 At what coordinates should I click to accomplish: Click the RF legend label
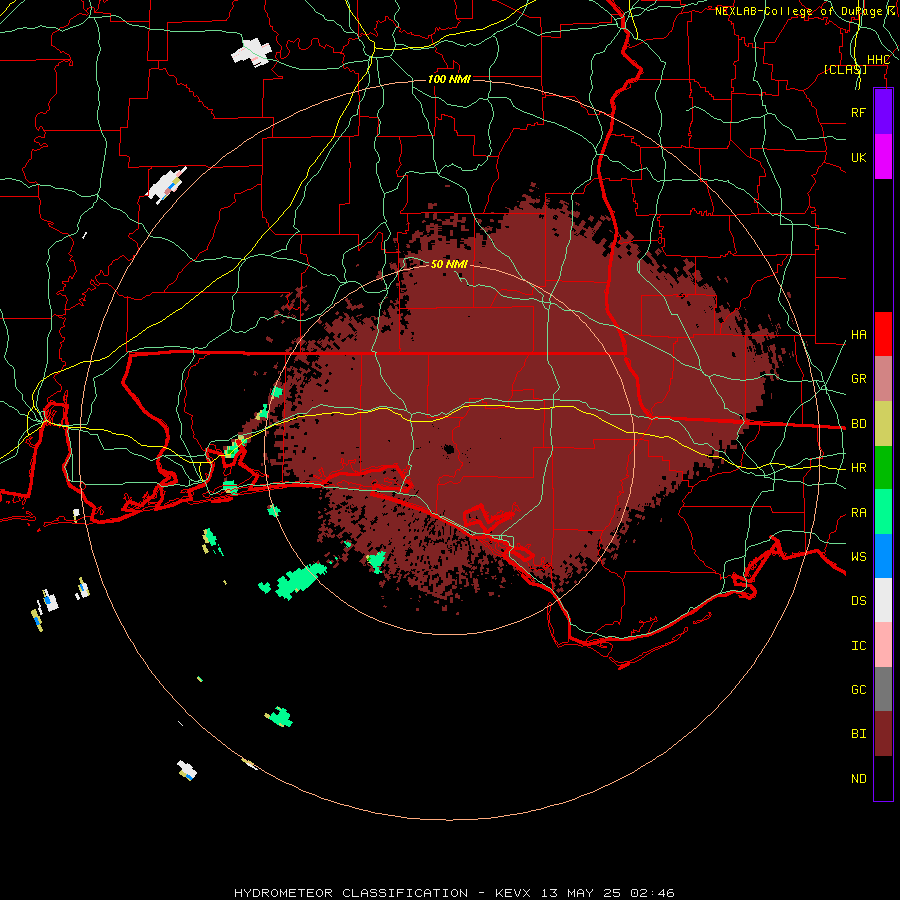(858, 112)
